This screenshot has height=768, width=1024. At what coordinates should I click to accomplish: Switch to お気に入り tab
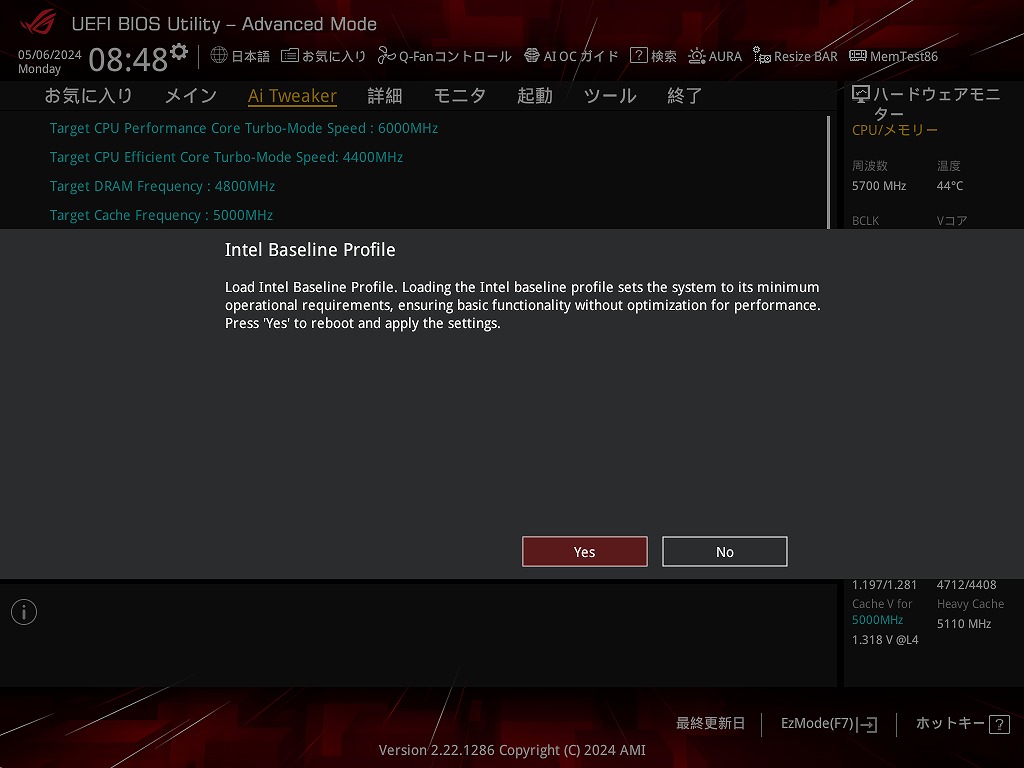tap(89, 96)
